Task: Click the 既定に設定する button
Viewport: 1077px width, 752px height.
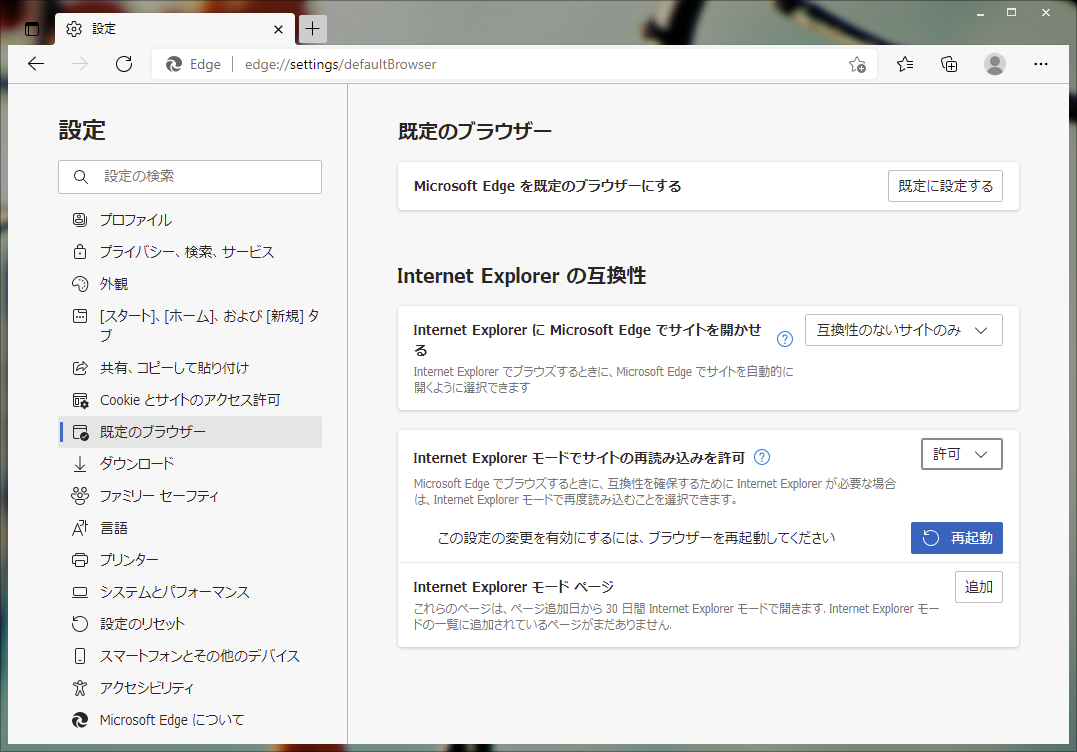Action: tap(945, 186)
